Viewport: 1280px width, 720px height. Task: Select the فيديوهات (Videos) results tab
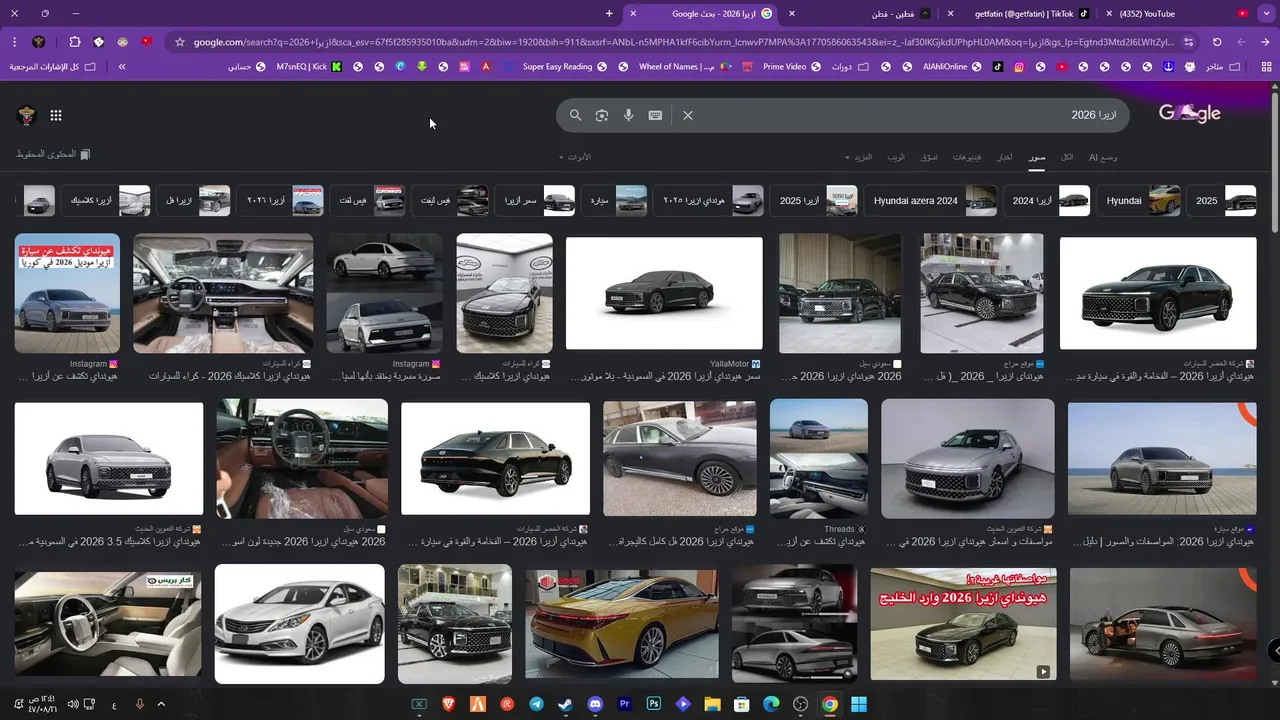[x=966, y=157]
